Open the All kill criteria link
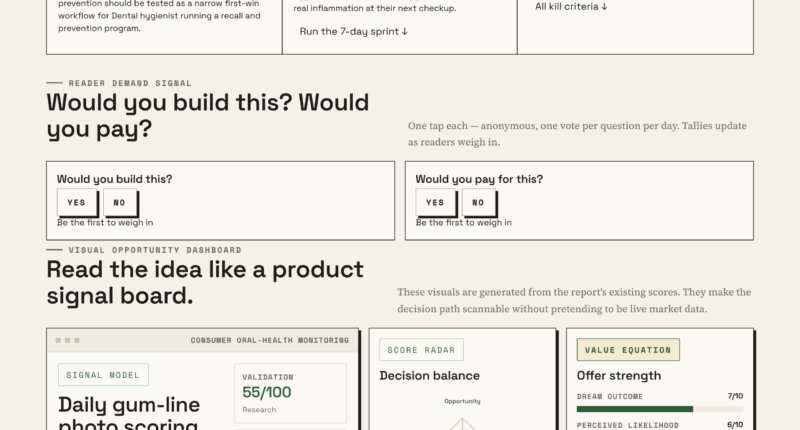800x430 pixels. pyautogui.click(x=571, y=7)
